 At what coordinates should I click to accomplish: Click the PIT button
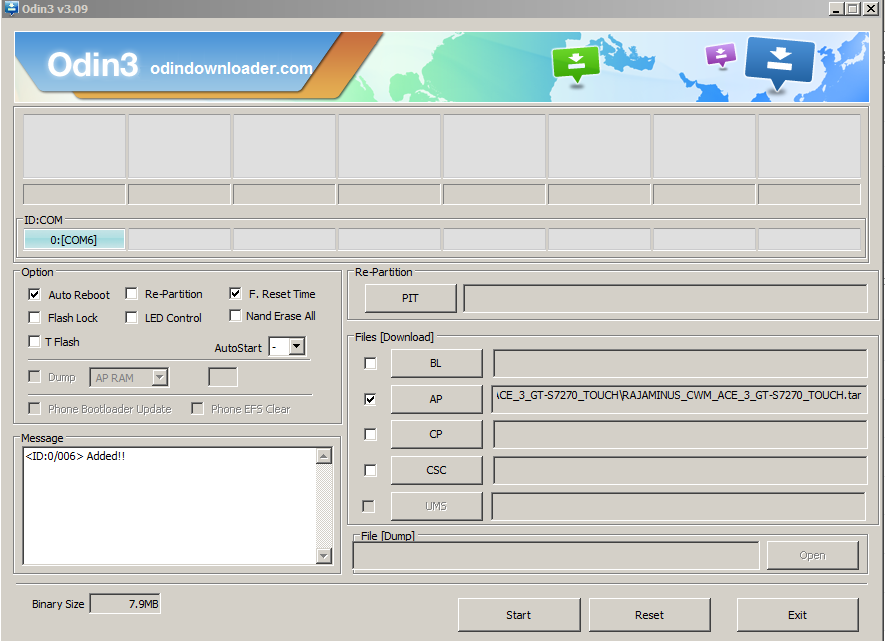[x=410, y=298]
